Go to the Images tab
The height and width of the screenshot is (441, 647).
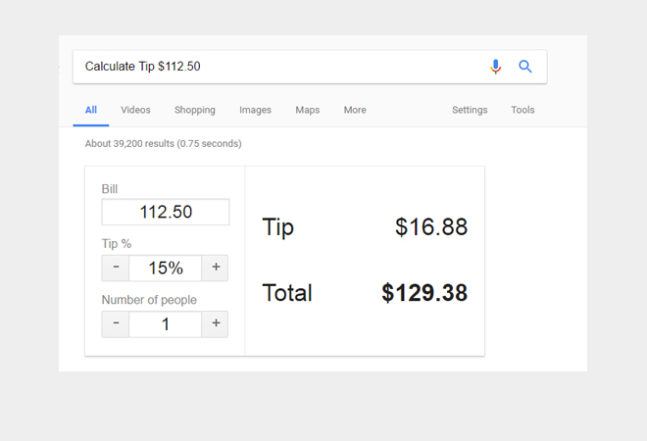255,110
